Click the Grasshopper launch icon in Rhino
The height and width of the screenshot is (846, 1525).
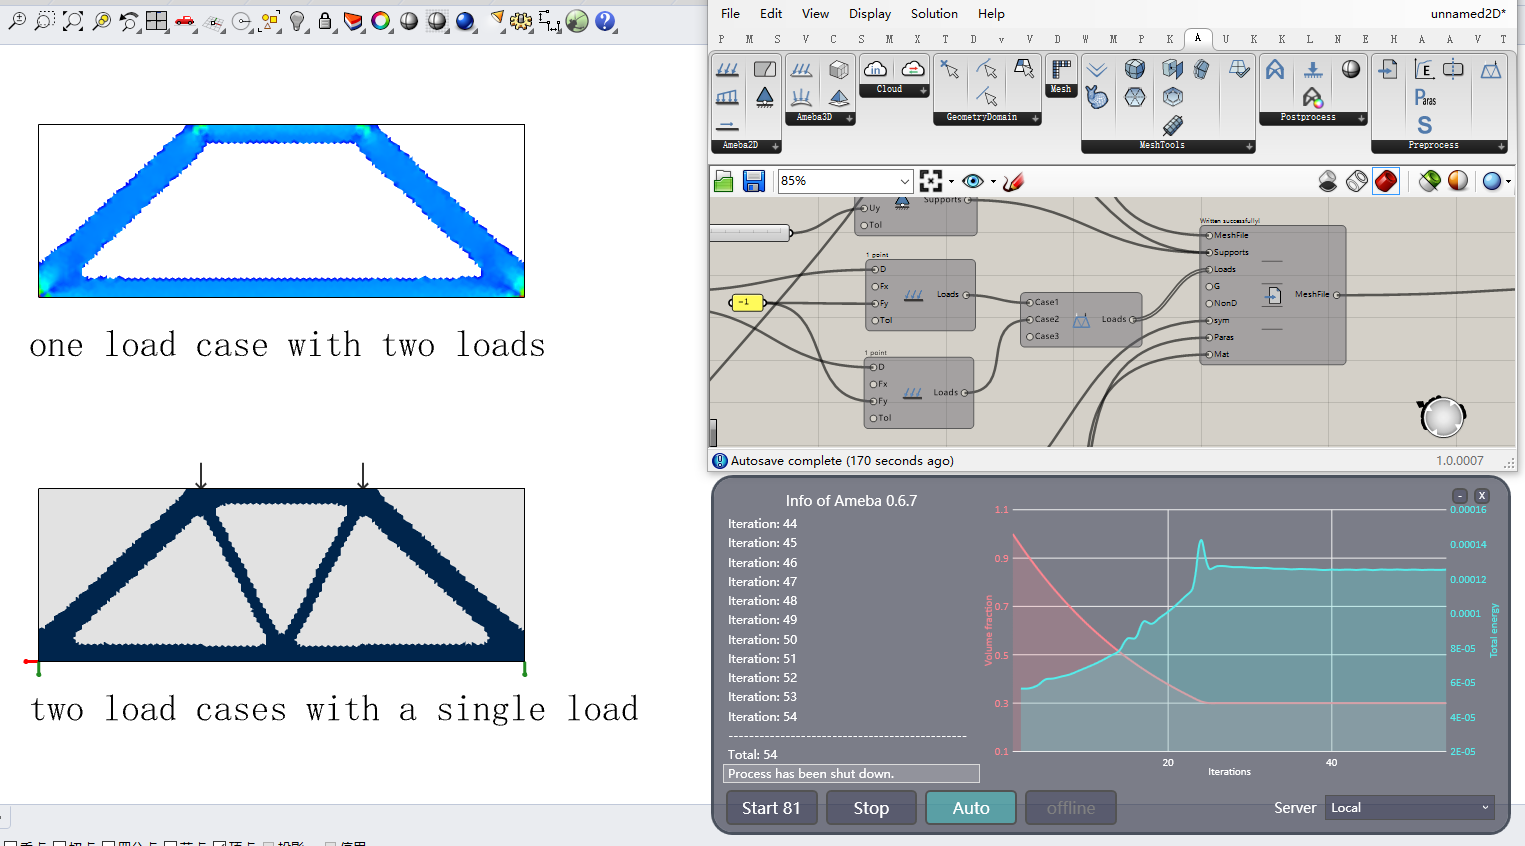pos(577,20)
